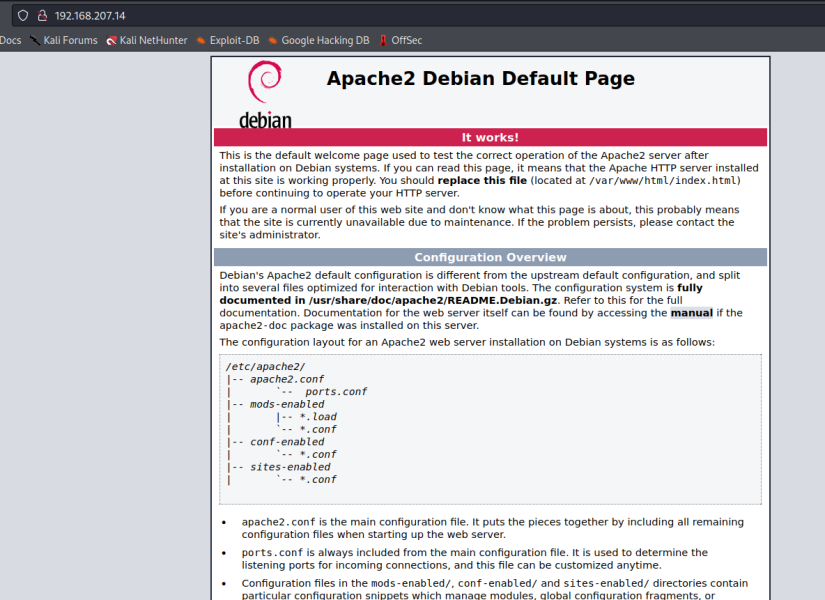Open the Kali Docs bookmark
825x600 pixels.
11,40
